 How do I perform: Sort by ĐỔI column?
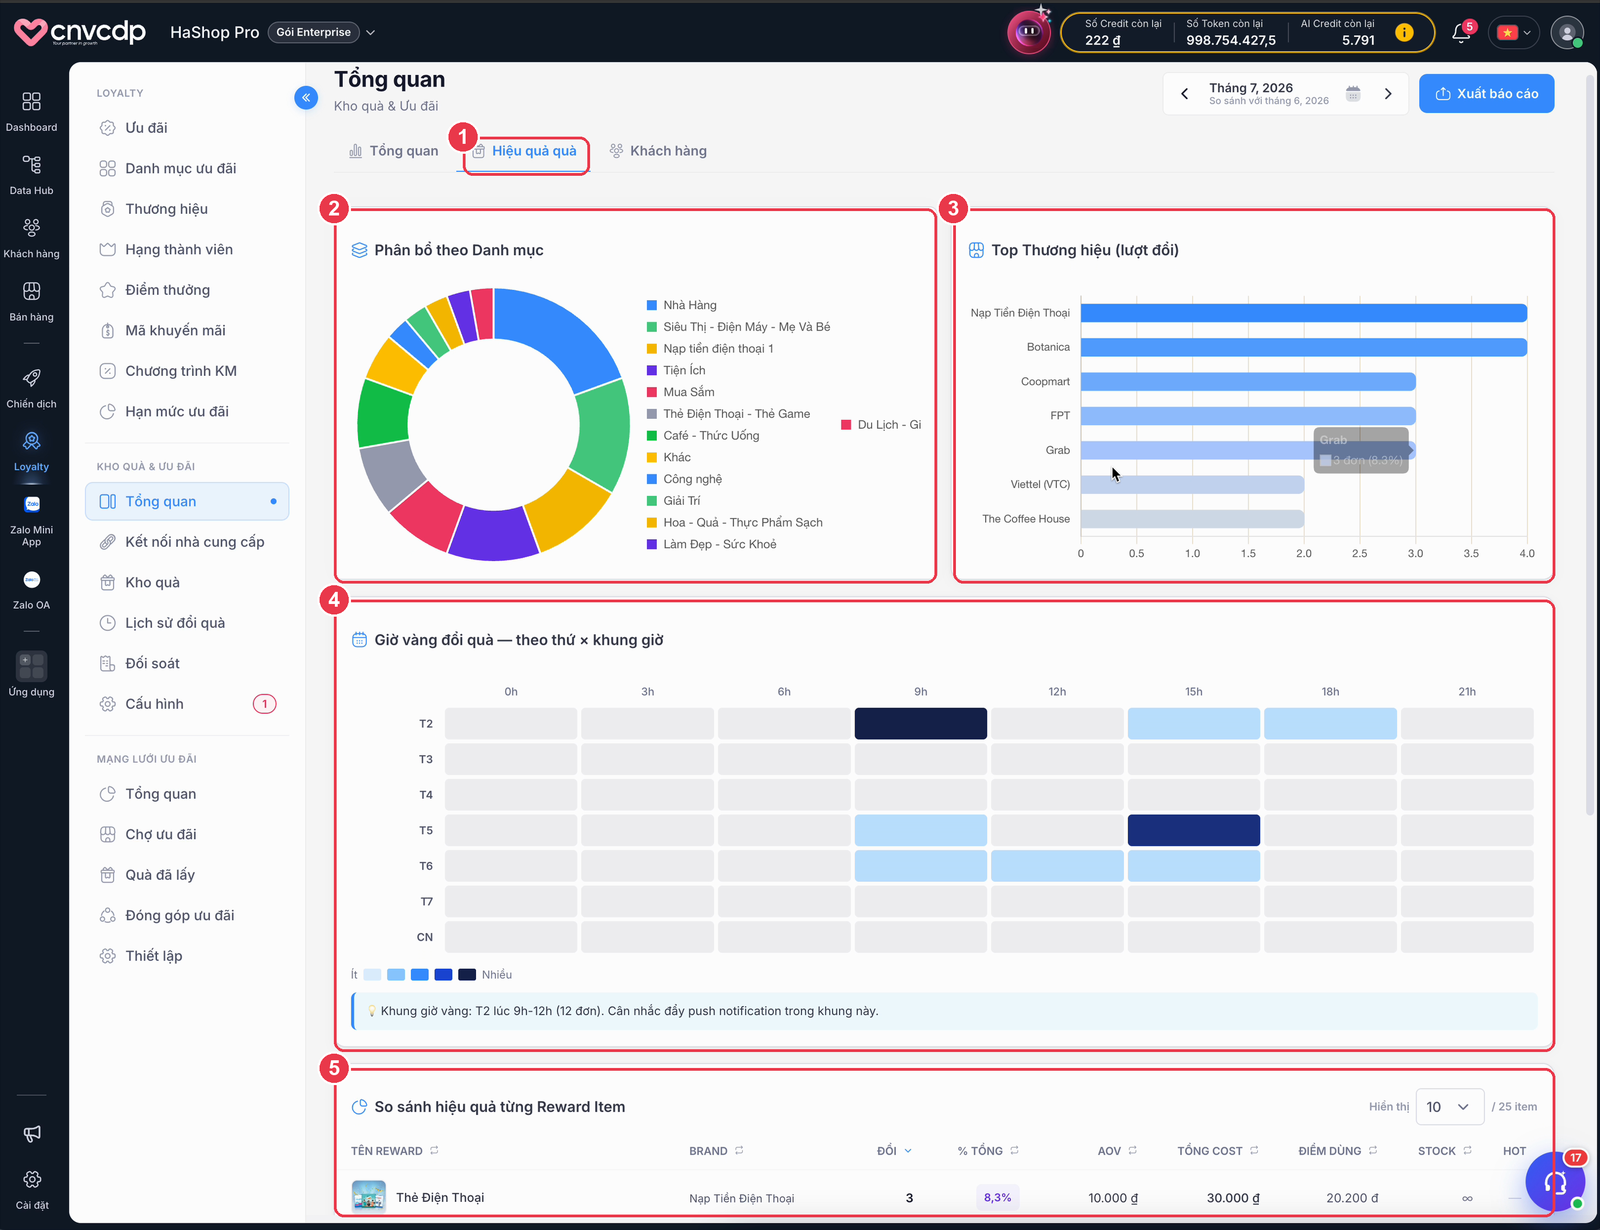(894, 1151)
